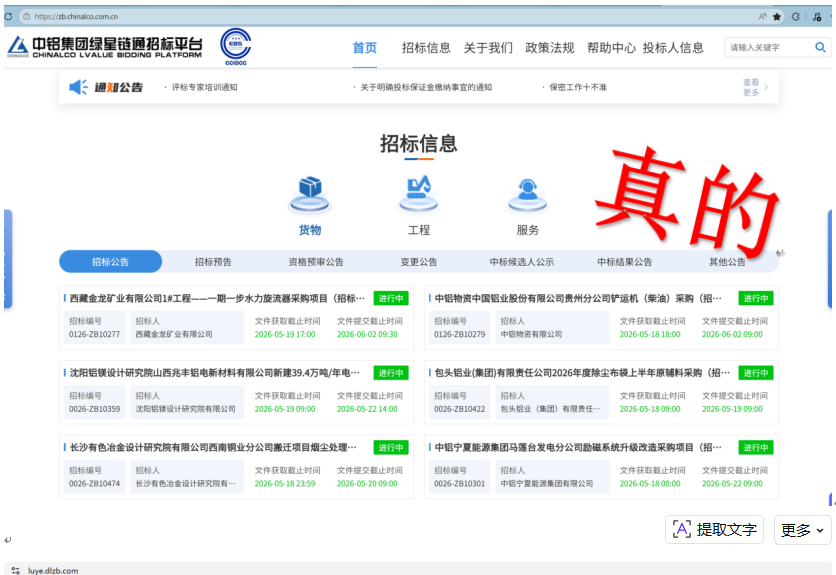Click 进行中 badge on 中铝宁夏能源 tender
The height and width of the screenshot is (575, 836).
[755, 448]
